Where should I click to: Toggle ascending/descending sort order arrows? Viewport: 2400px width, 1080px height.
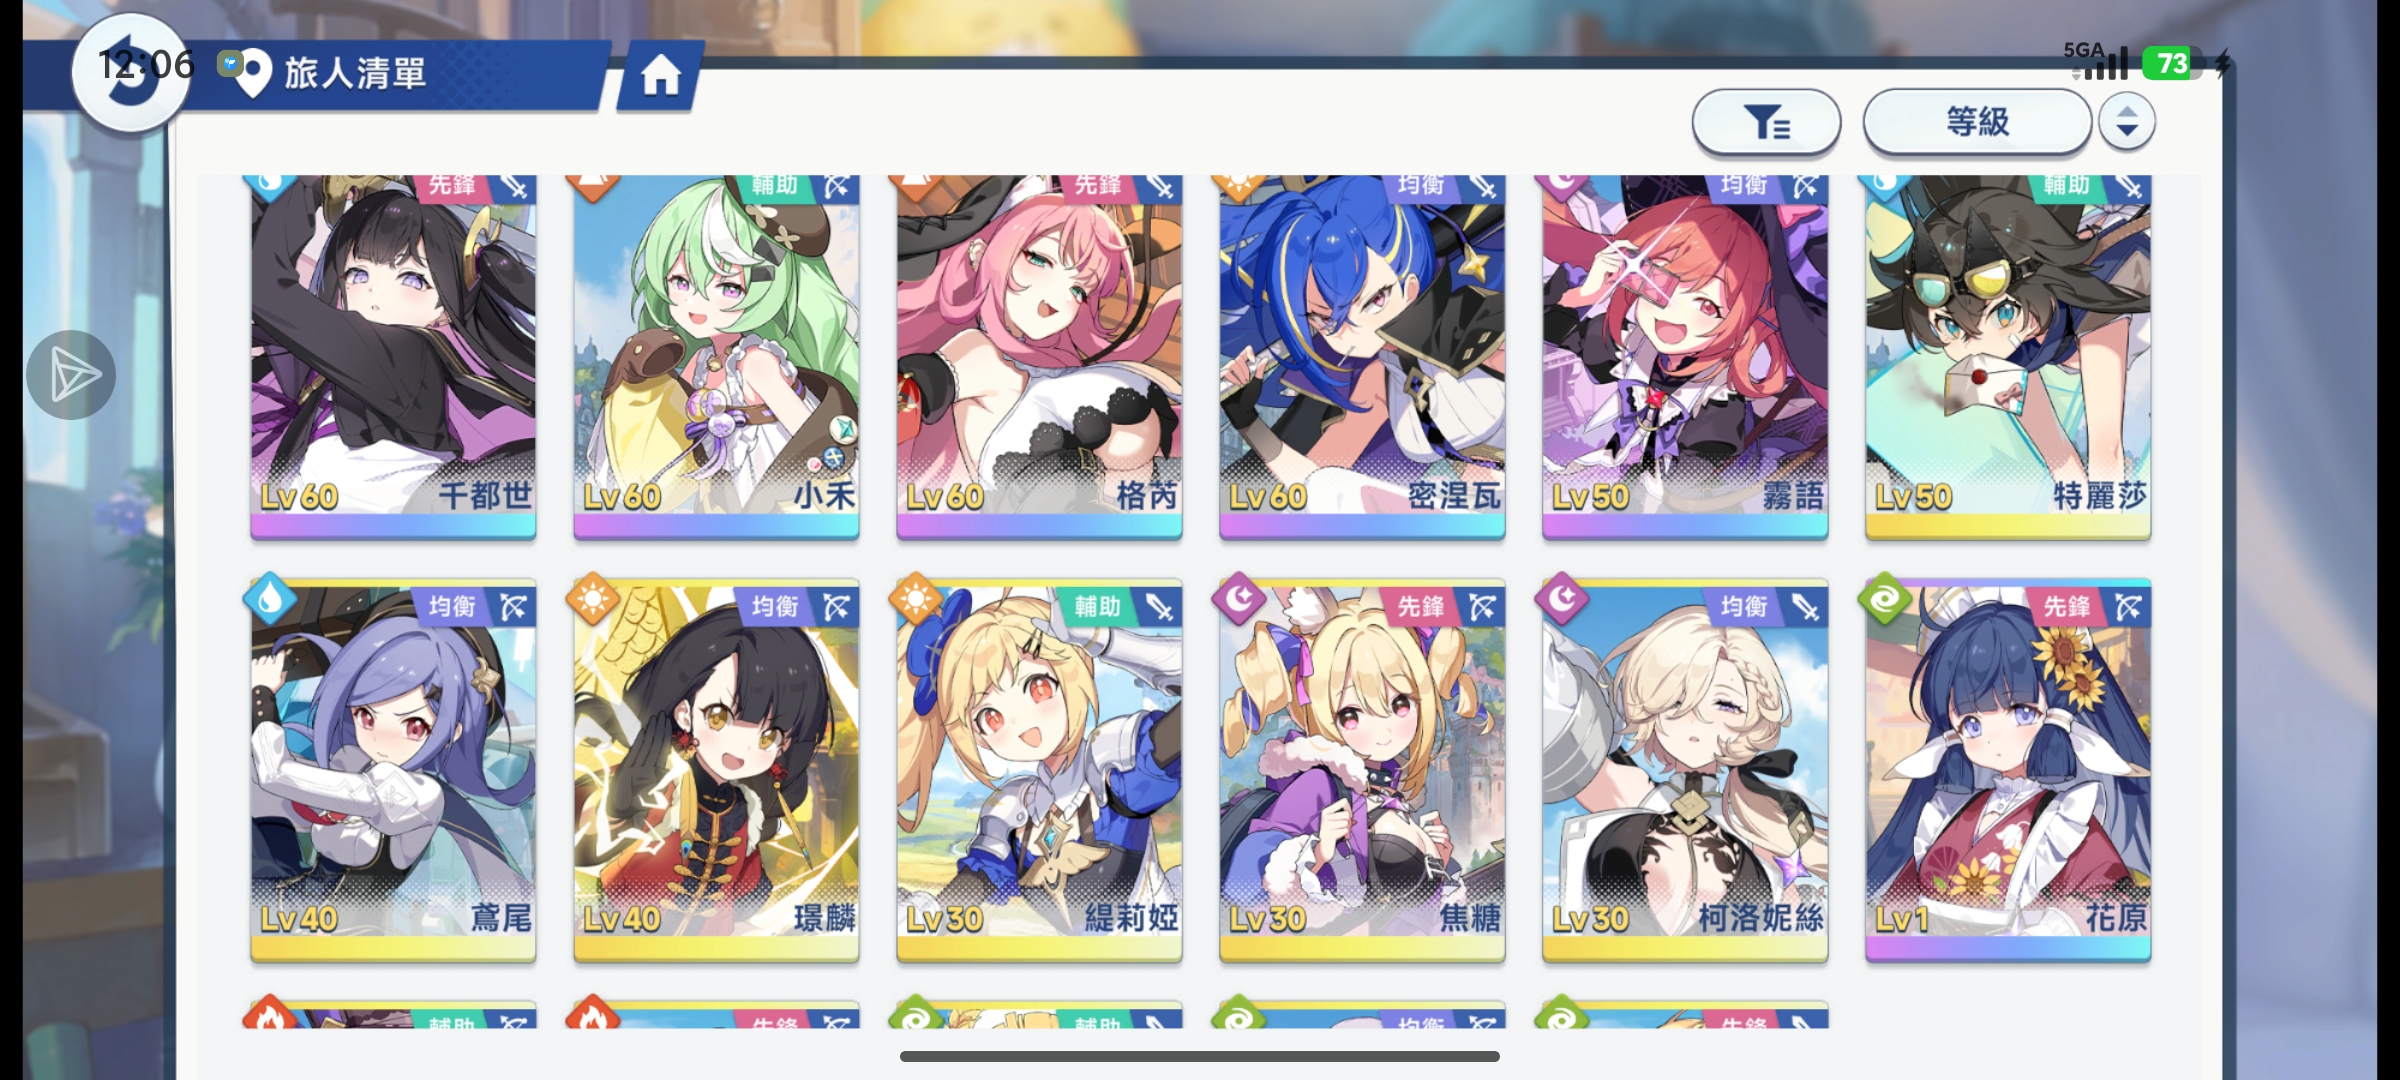2126,122
